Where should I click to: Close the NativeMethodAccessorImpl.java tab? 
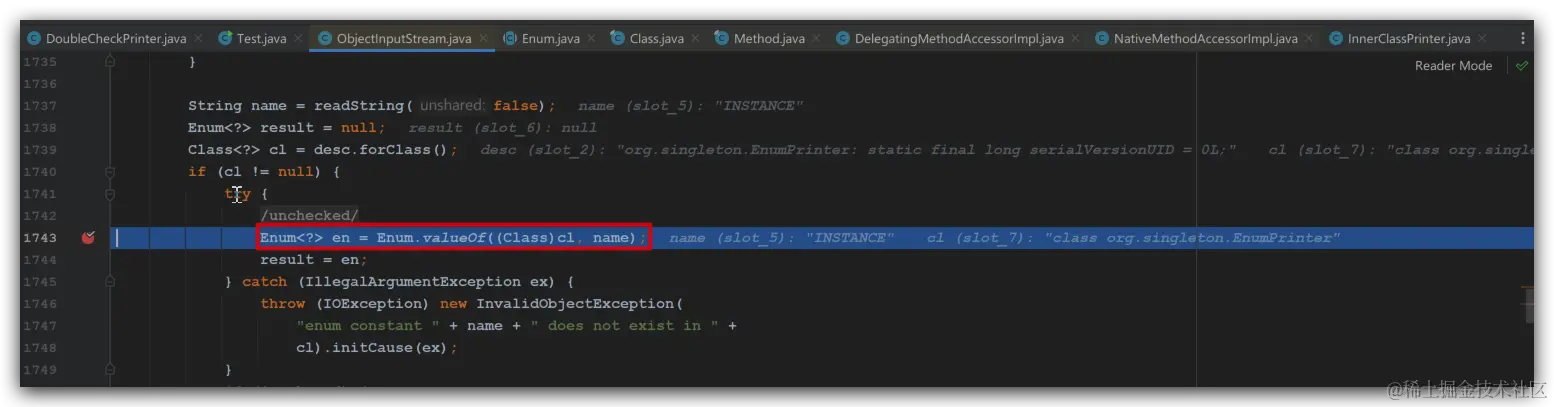[x=1309, y=39]
